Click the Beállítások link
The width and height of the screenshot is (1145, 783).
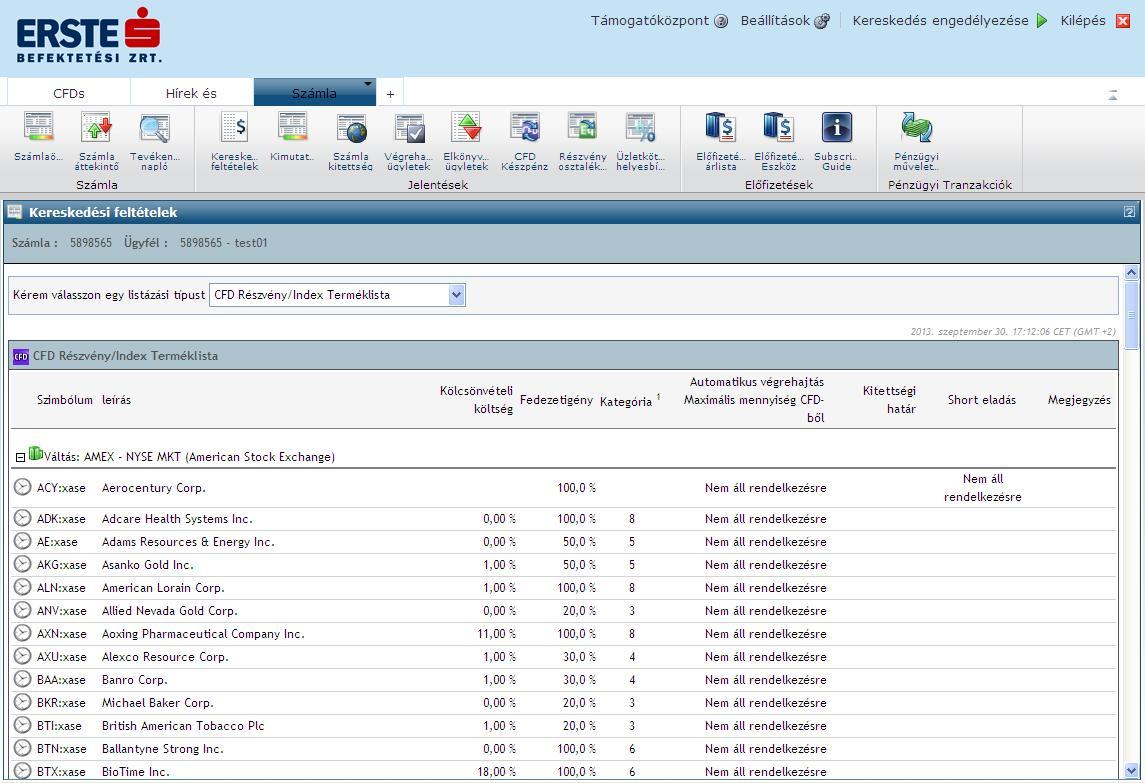coord(775,20)
